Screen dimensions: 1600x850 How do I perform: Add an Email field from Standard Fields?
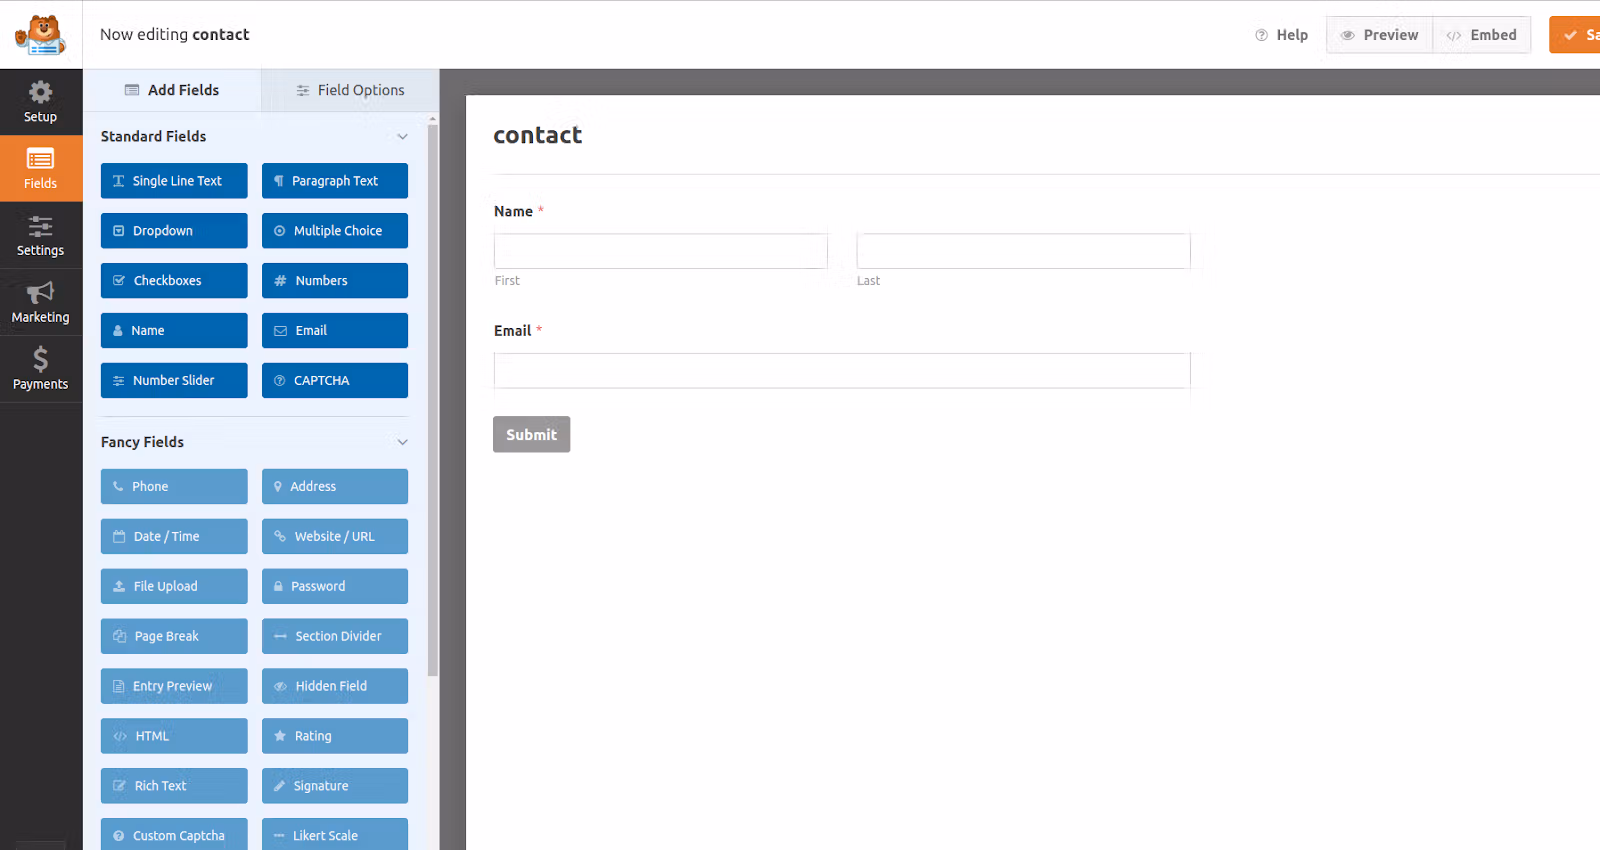[335, 331]
